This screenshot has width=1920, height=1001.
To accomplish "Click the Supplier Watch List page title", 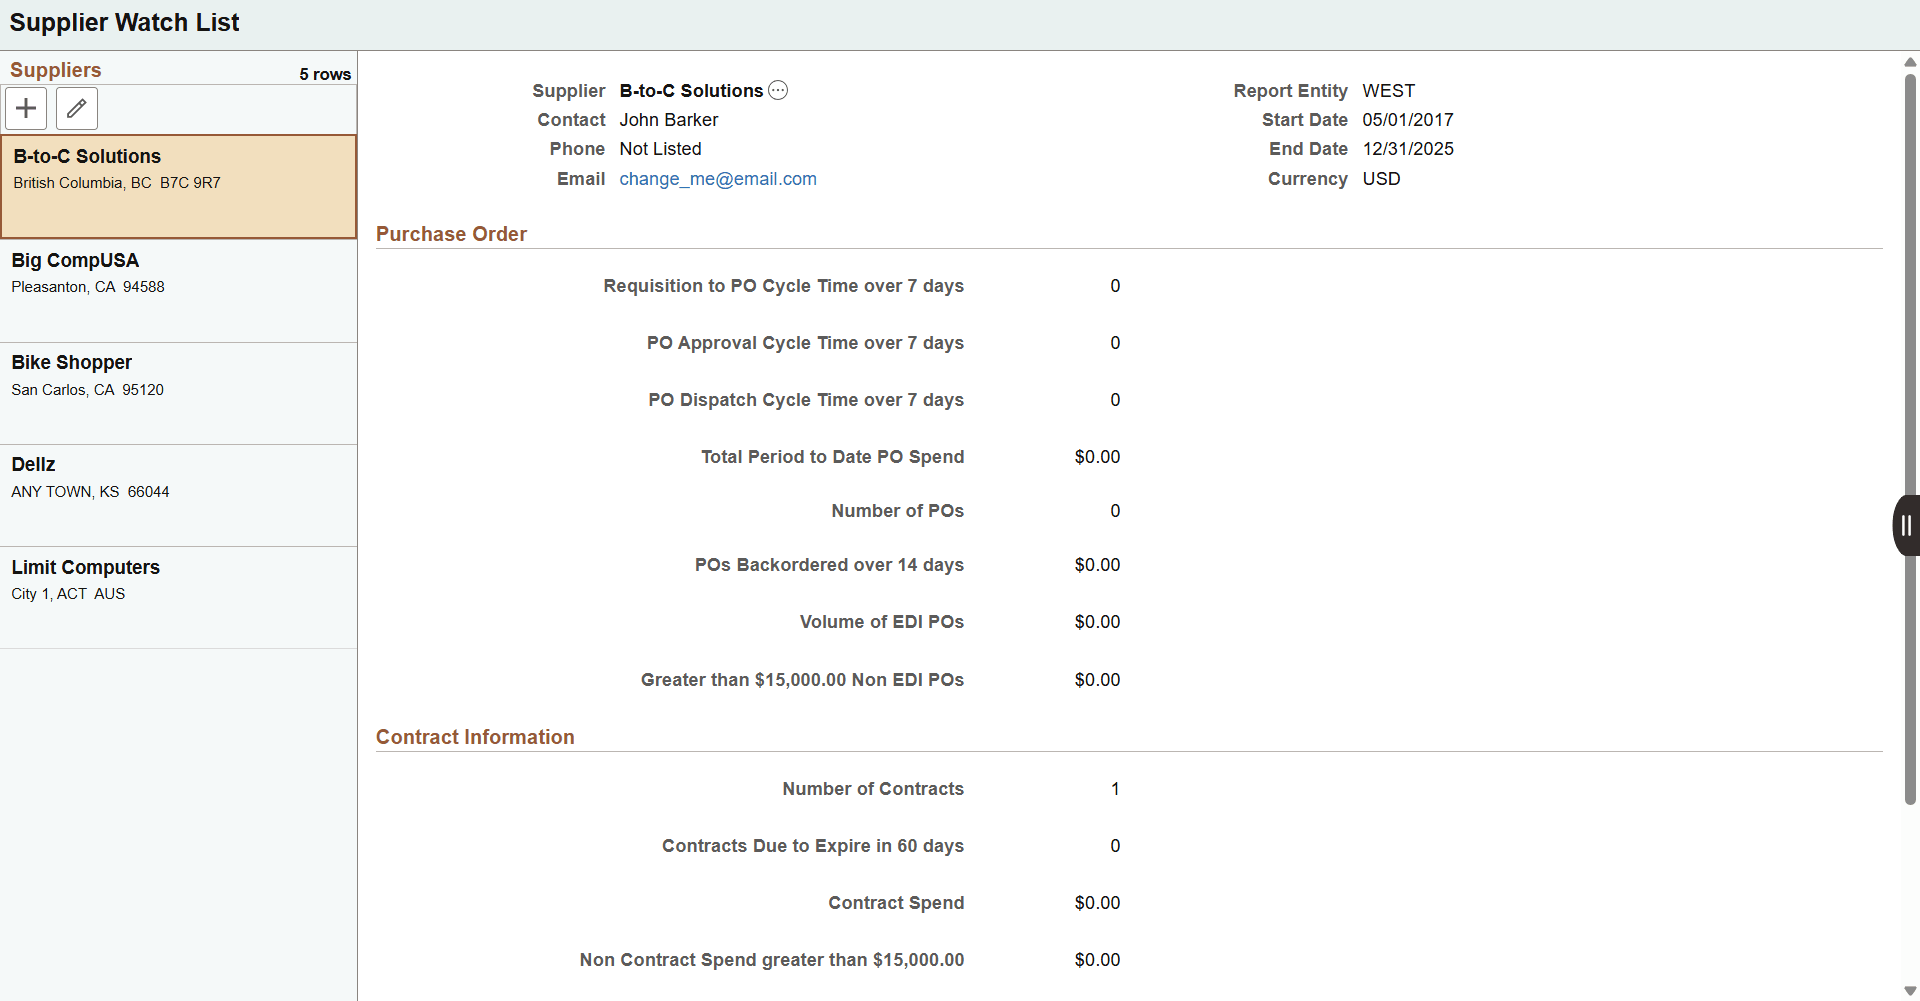I will [x=124, y=22].
